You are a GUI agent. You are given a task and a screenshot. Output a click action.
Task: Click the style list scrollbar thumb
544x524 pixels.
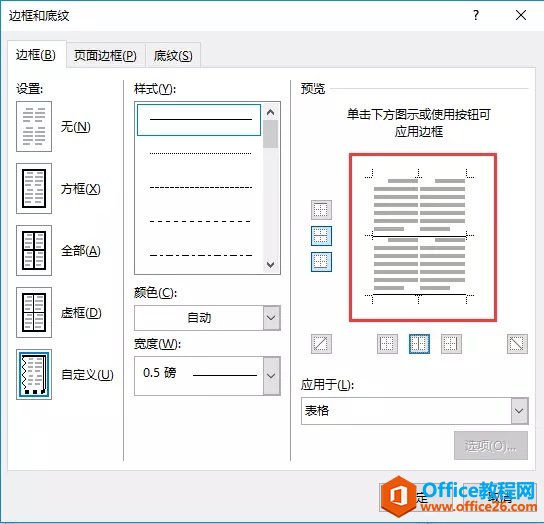click(271, 134)
